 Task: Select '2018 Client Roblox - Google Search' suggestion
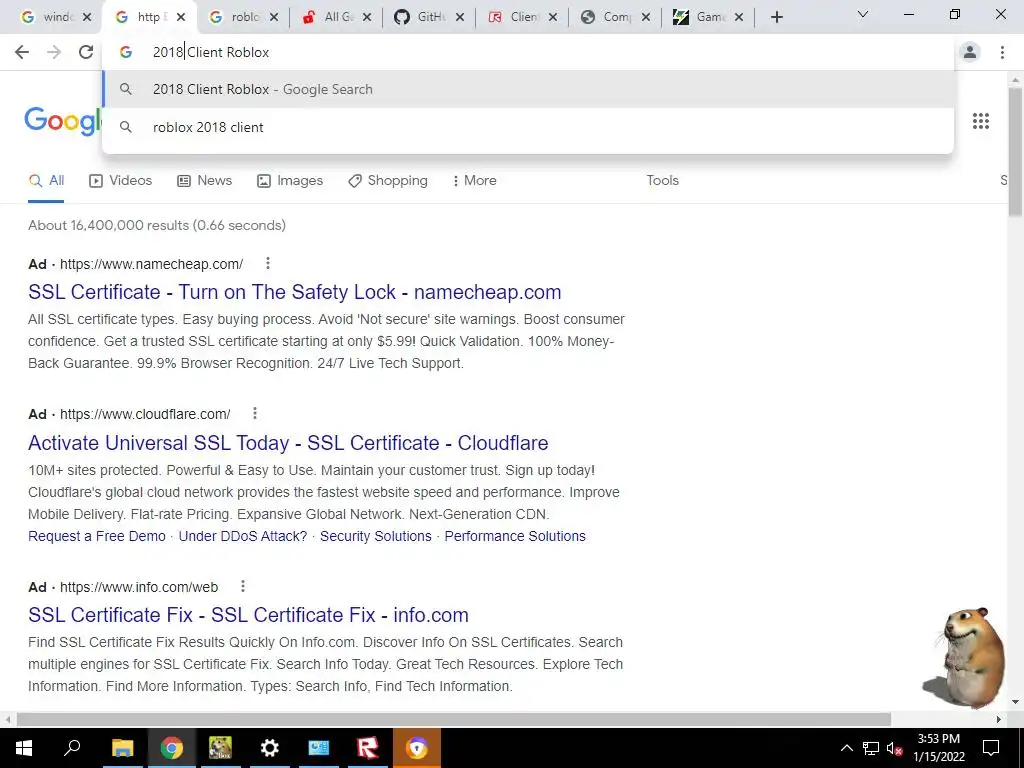(x=528, y=89)
